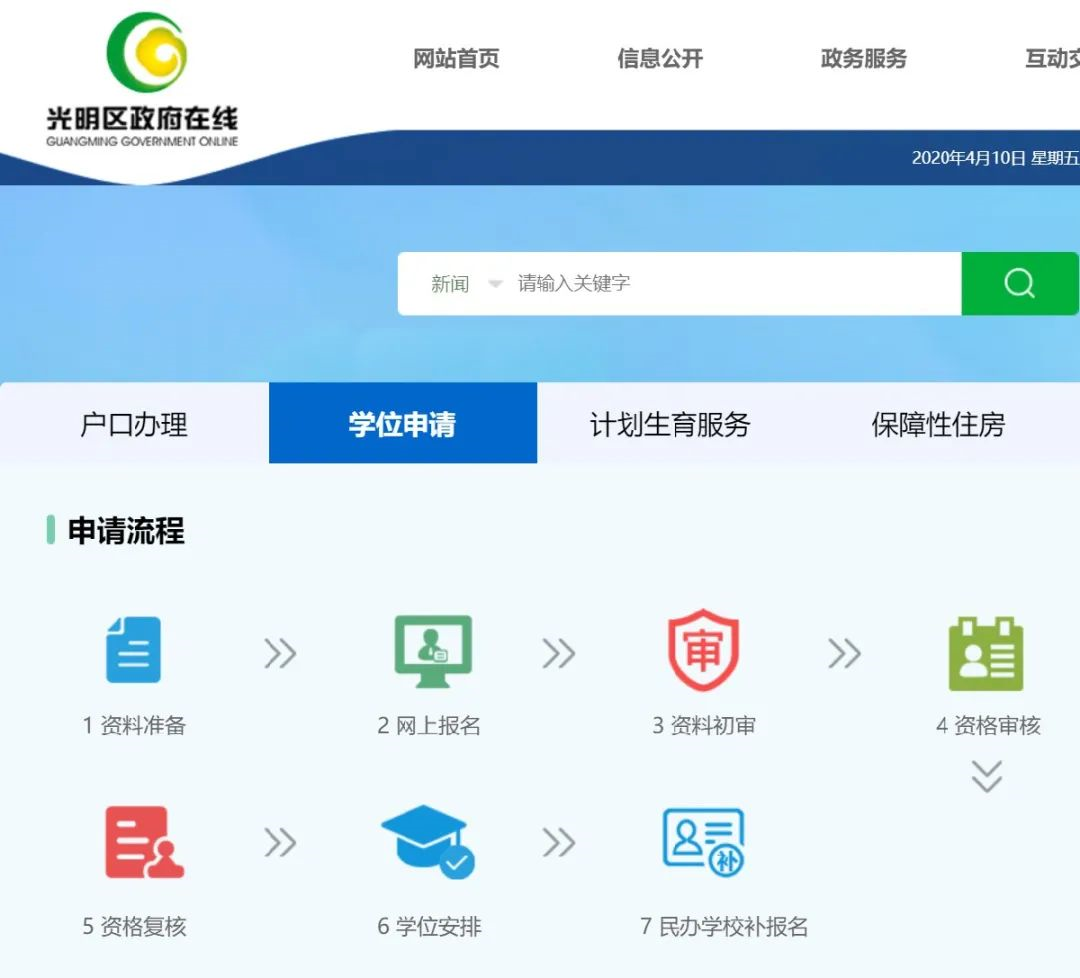Click the 资格审核 badge icon

986,654
